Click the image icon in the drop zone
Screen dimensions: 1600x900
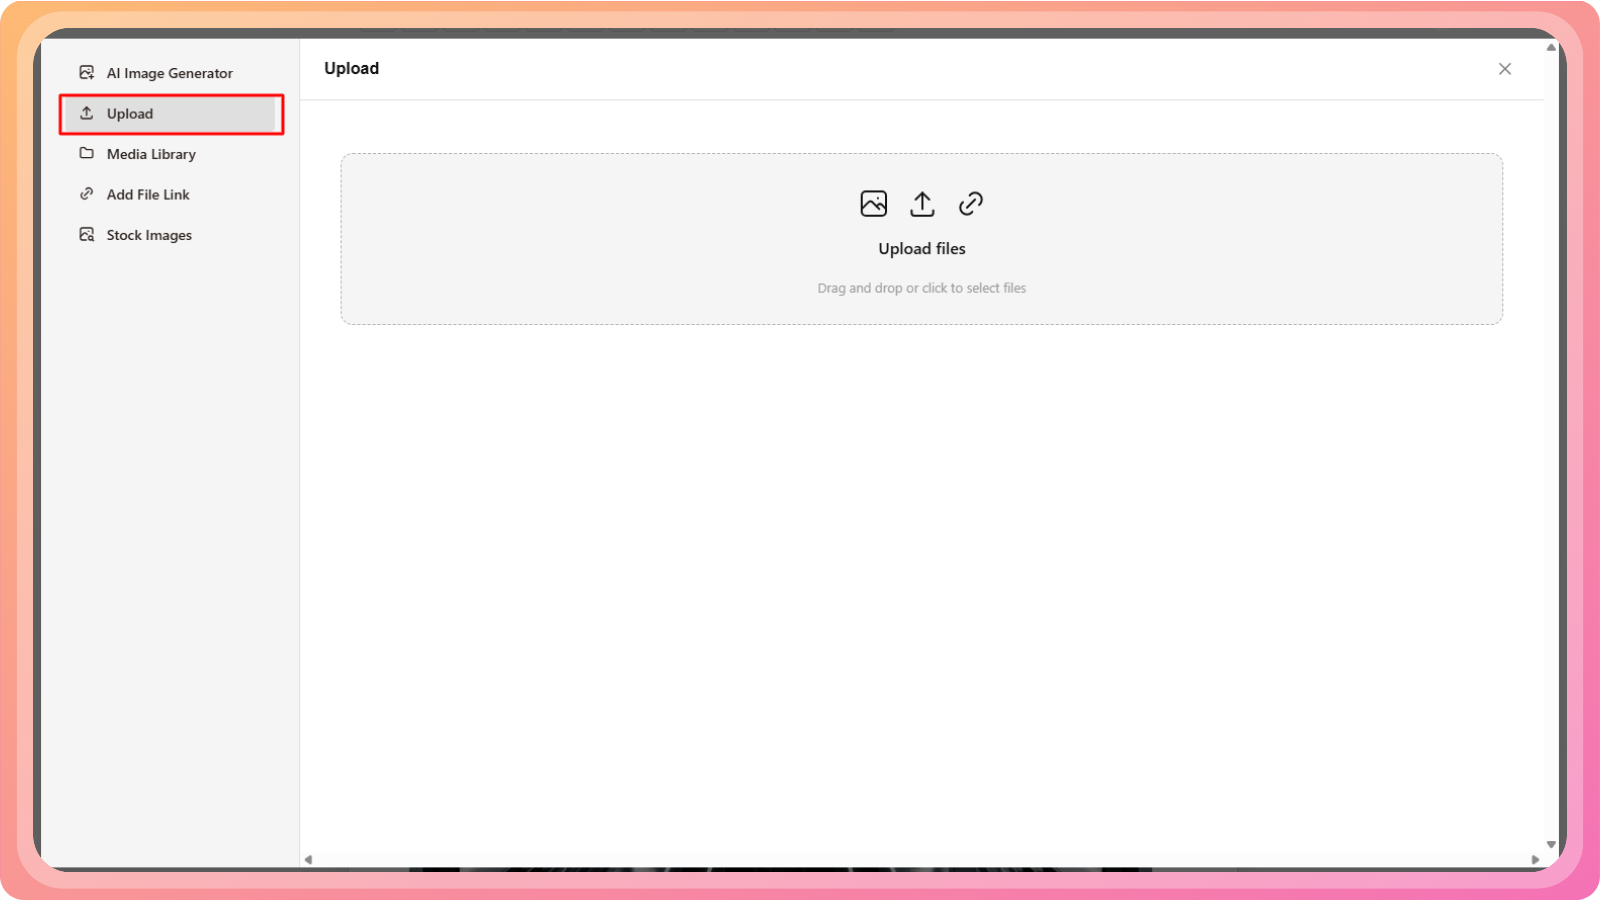(x=873, y=204)
